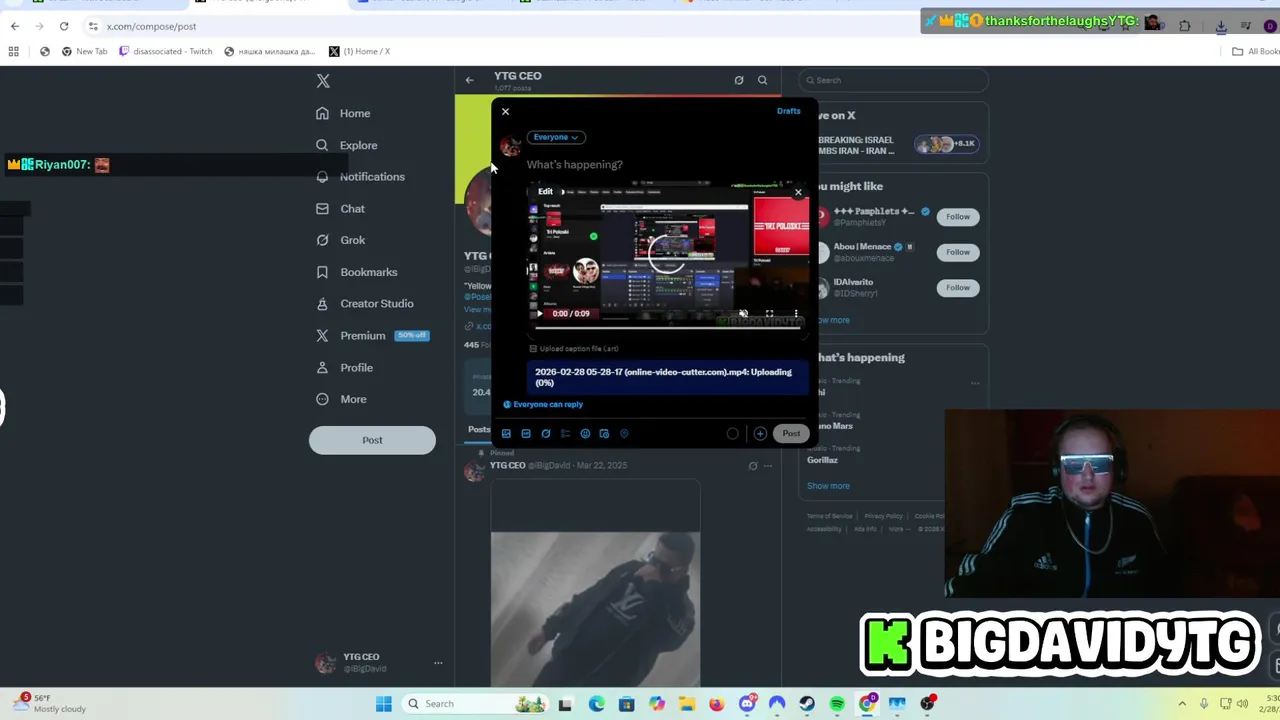The image size is (1280, 720).
Task: Open Spotify from the taskbar
Action: coord(837,704)
